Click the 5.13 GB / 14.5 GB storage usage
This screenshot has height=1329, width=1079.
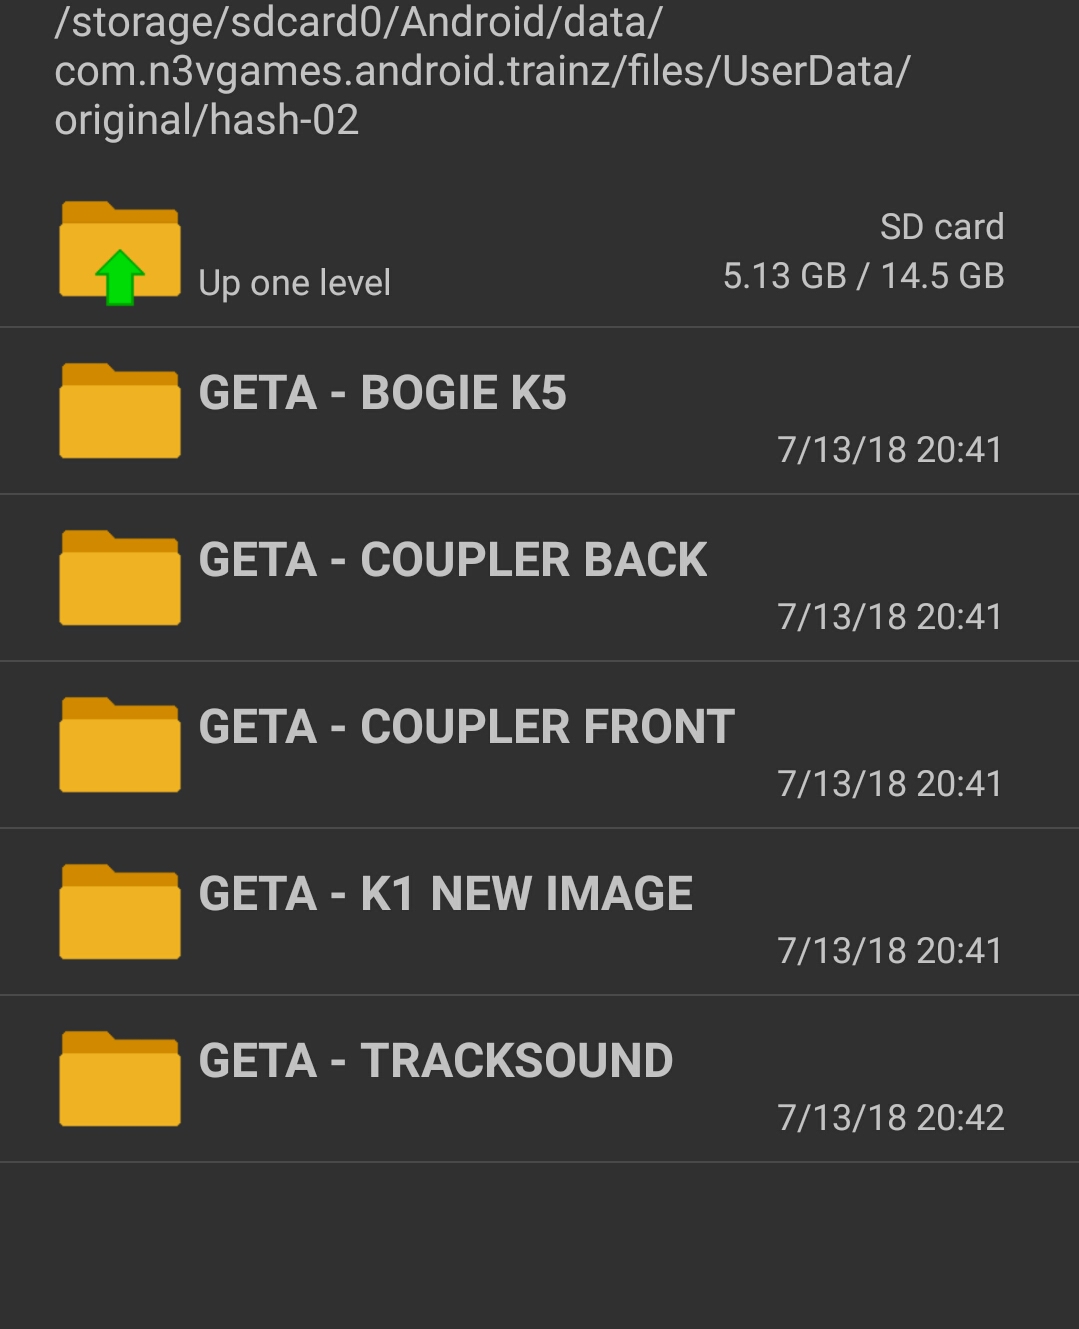point(863,276)
